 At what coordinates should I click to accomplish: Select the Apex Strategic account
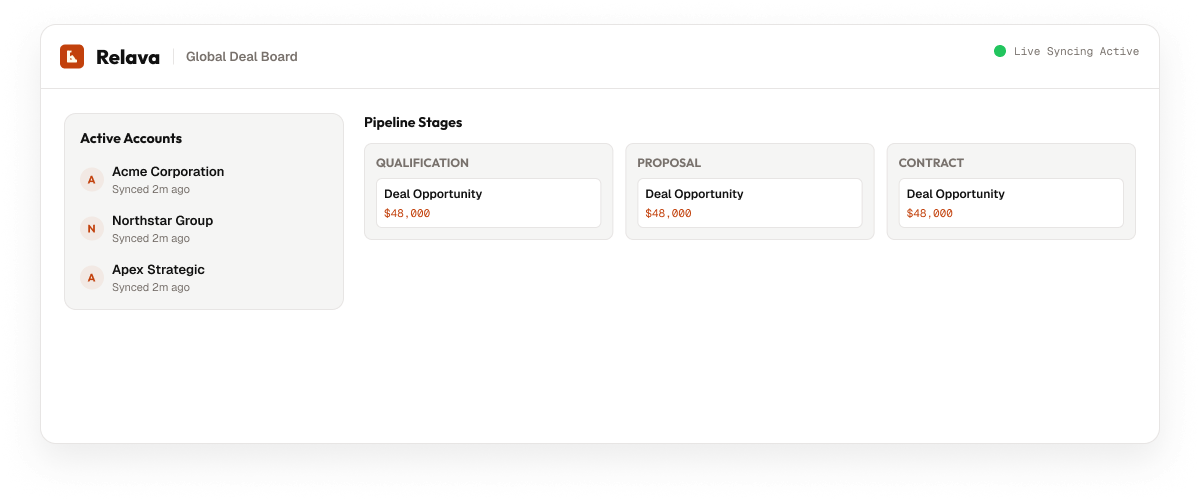[204, 278]
